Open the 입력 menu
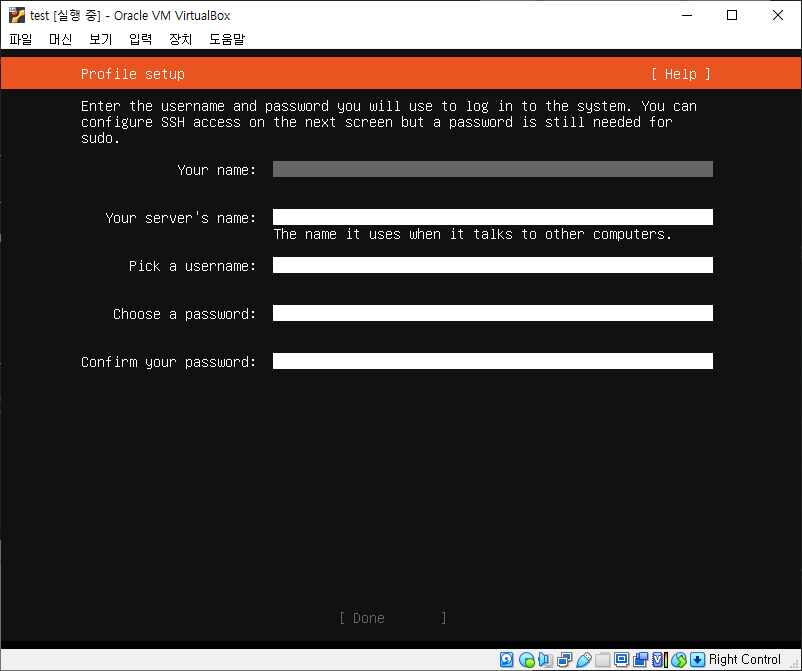Image resolution: width=802 pixels, height=671 pixels. point(140,39)
